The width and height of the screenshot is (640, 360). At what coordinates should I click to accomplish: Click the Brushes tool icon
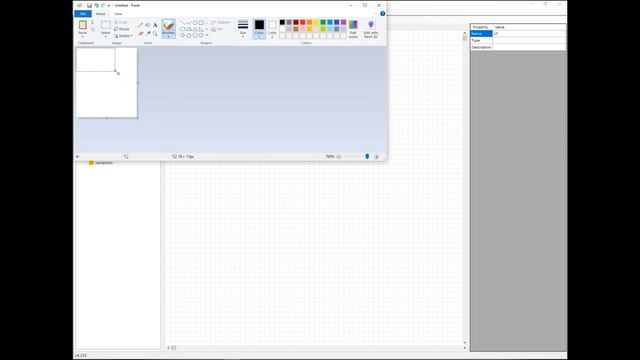[169, 25]
